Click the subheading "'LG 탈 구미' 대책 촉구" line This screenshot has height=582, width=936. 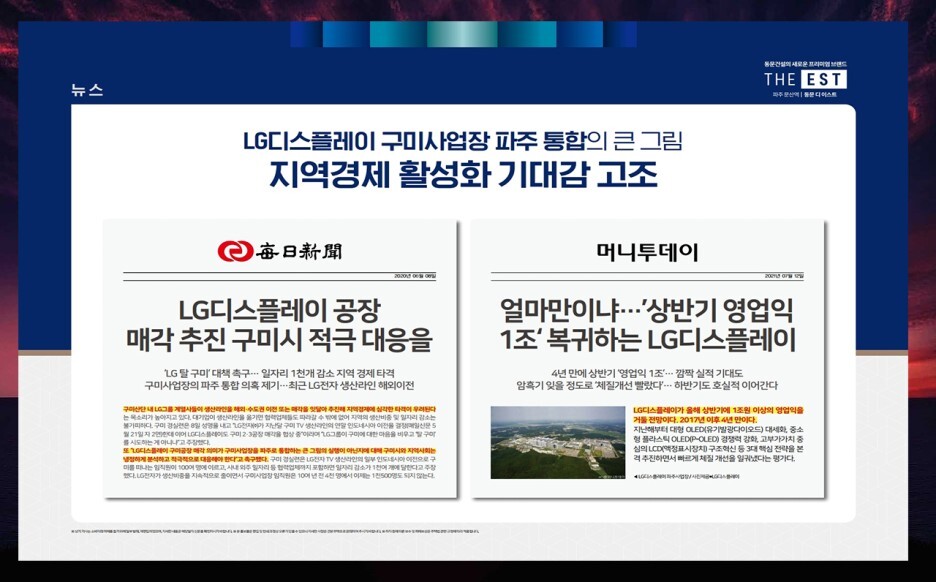pyautogui.click(x=279, y=373)
